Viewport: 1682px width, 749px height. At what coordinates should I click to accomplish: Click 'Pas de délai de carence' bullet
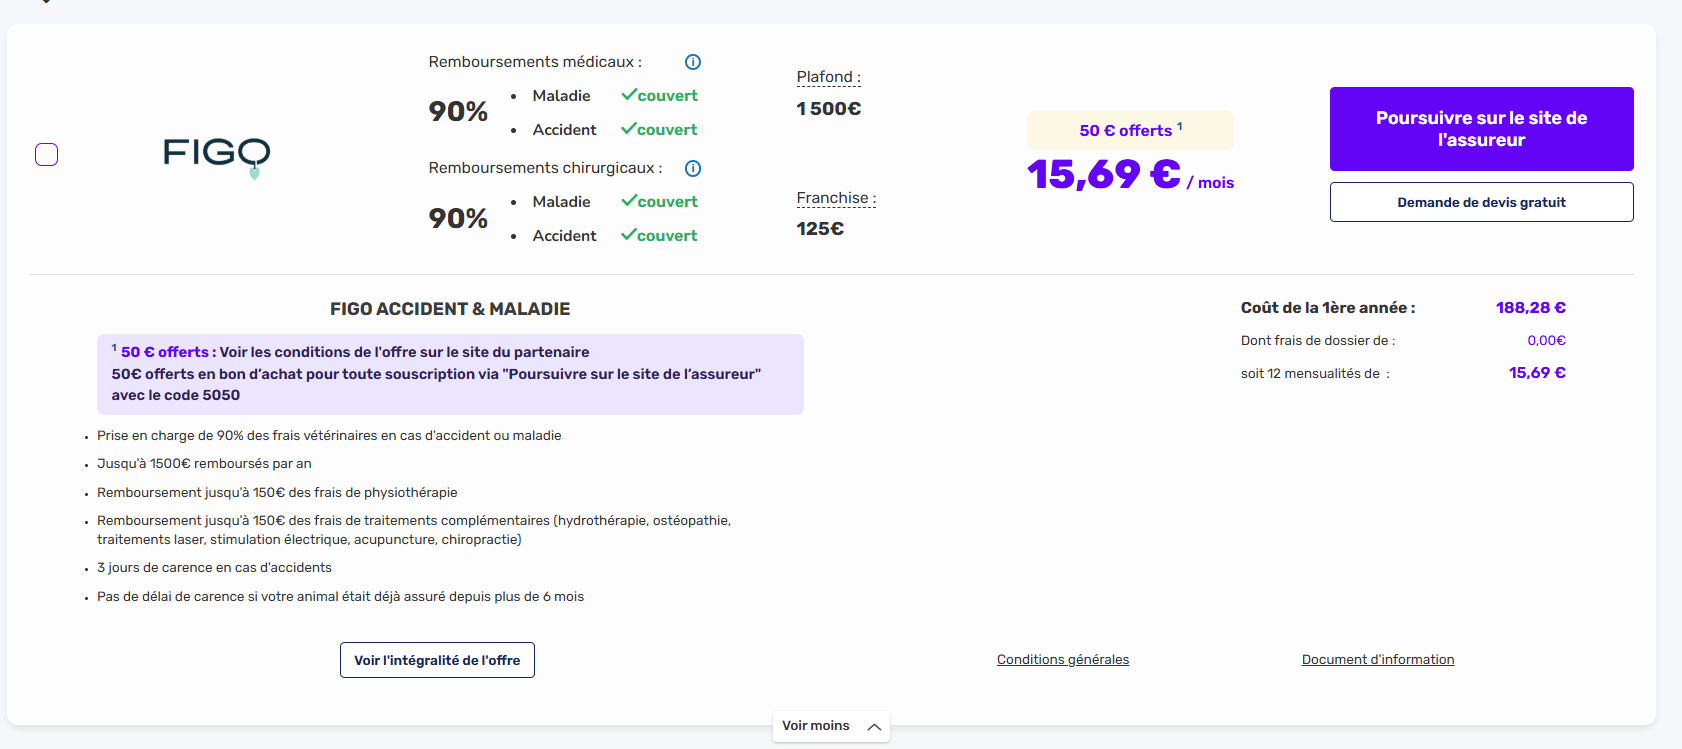340,597
